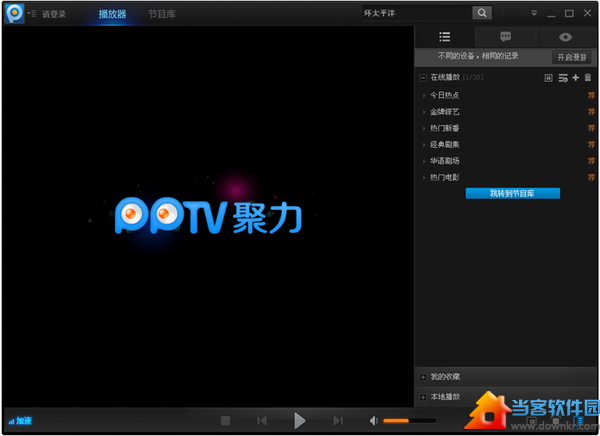The height and width of the screenshot is (436, 600).
Task: Click the play button
Action: click(x=300, y=421)
